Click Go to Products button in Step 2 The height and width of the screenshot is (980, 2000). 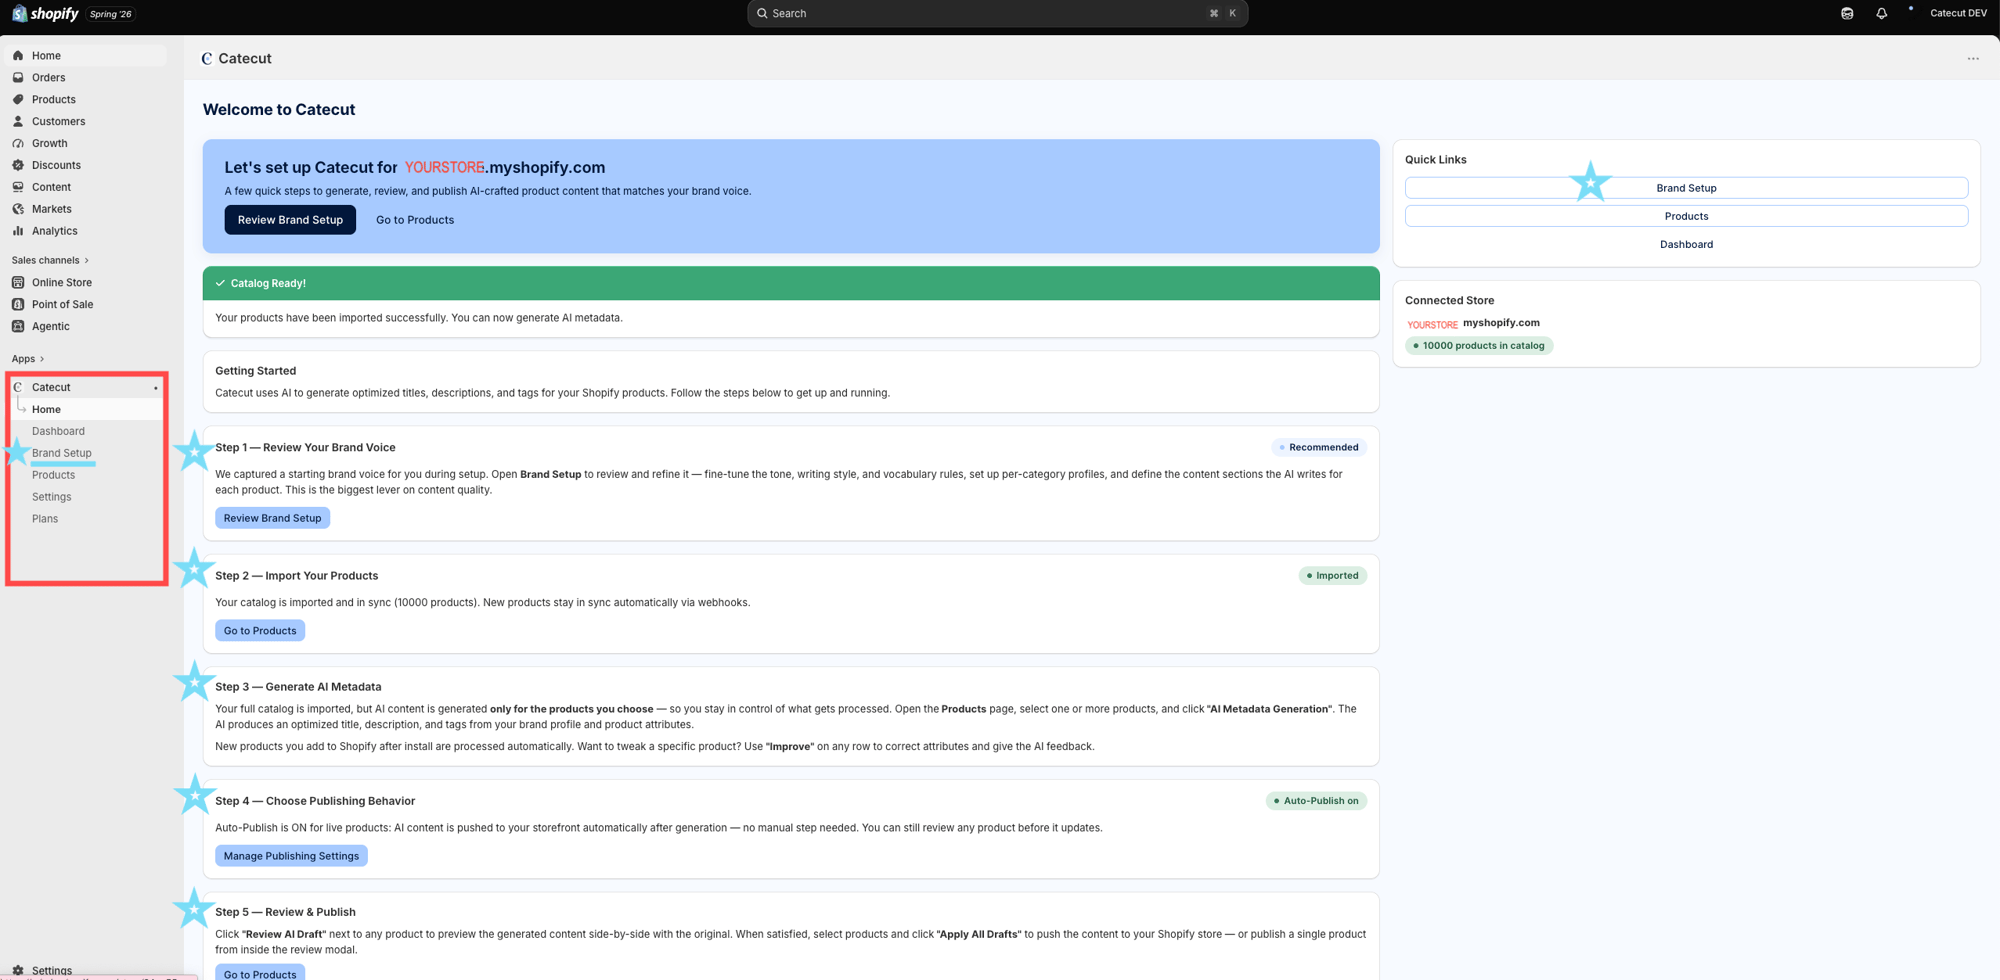tap(260, 630)
